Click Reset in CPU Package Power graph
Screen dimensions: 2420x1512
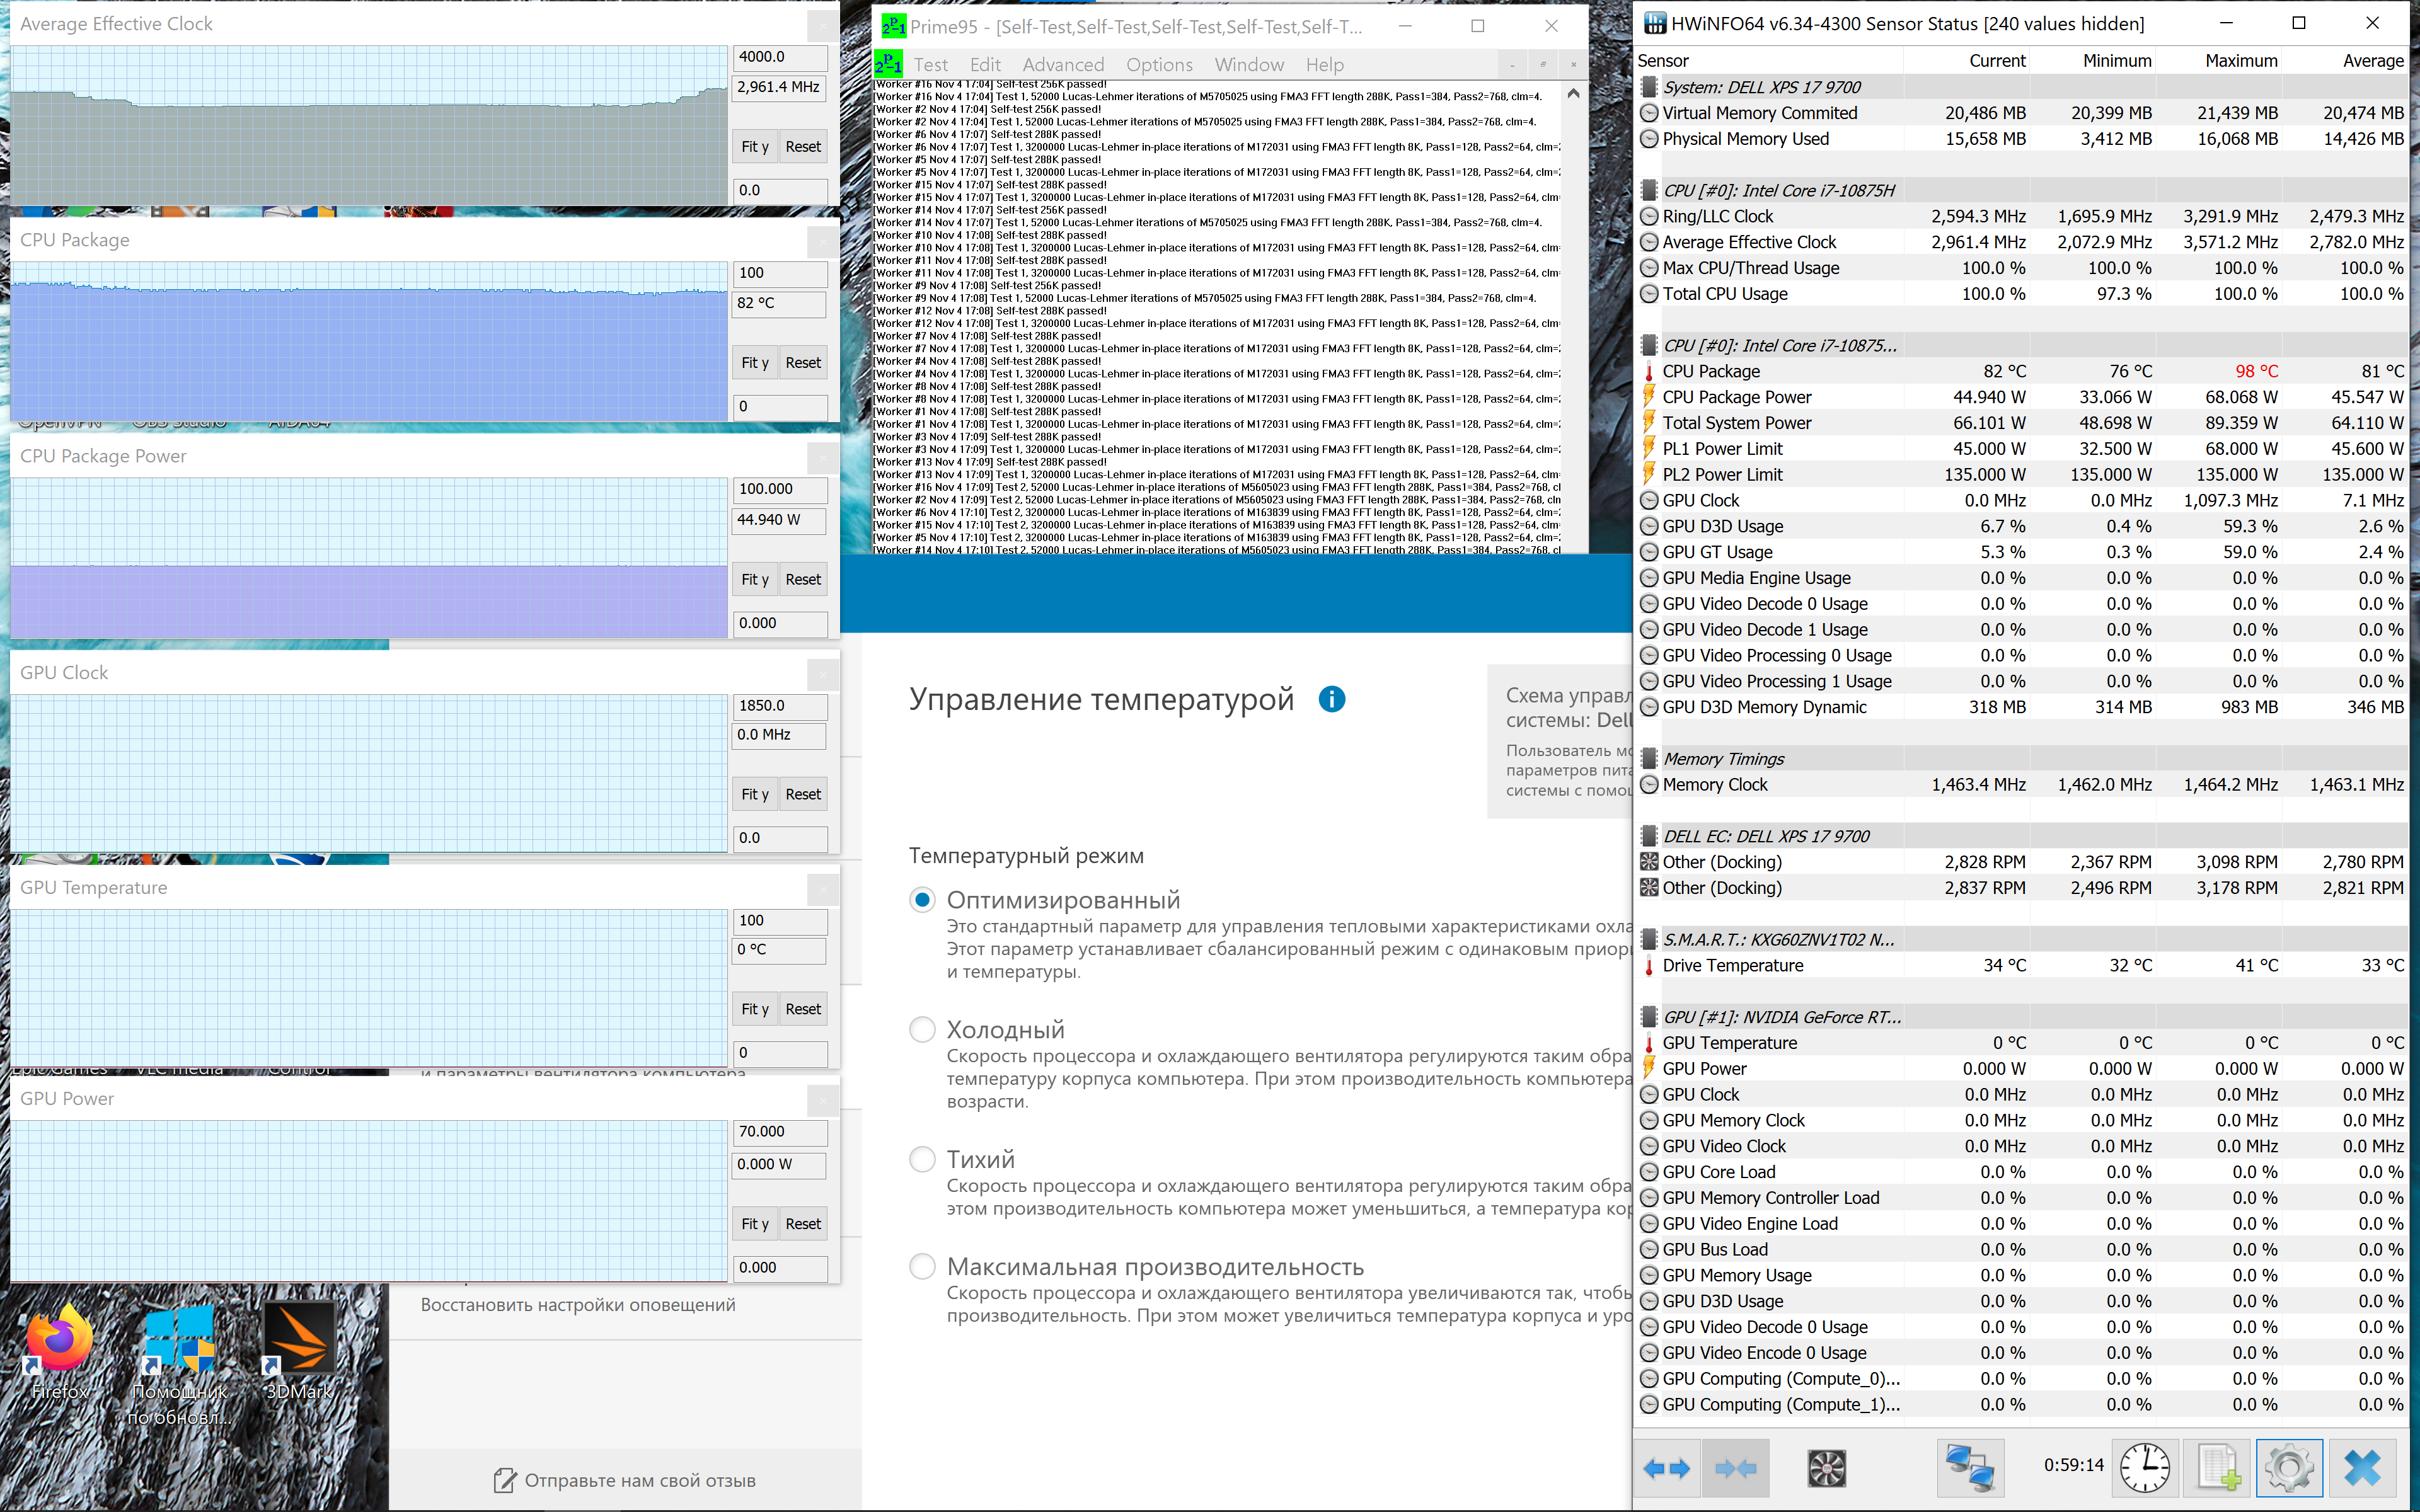803,579
